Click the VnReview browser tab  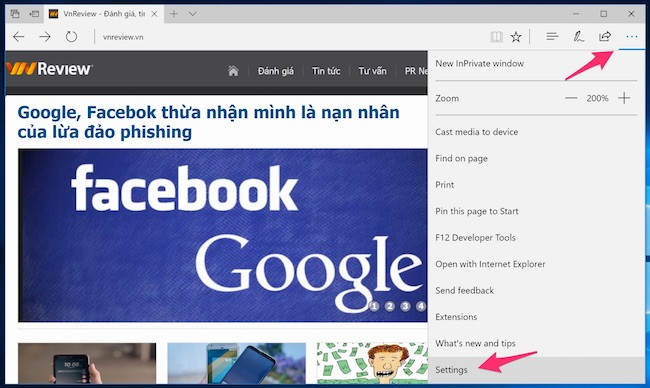(103, 14)
